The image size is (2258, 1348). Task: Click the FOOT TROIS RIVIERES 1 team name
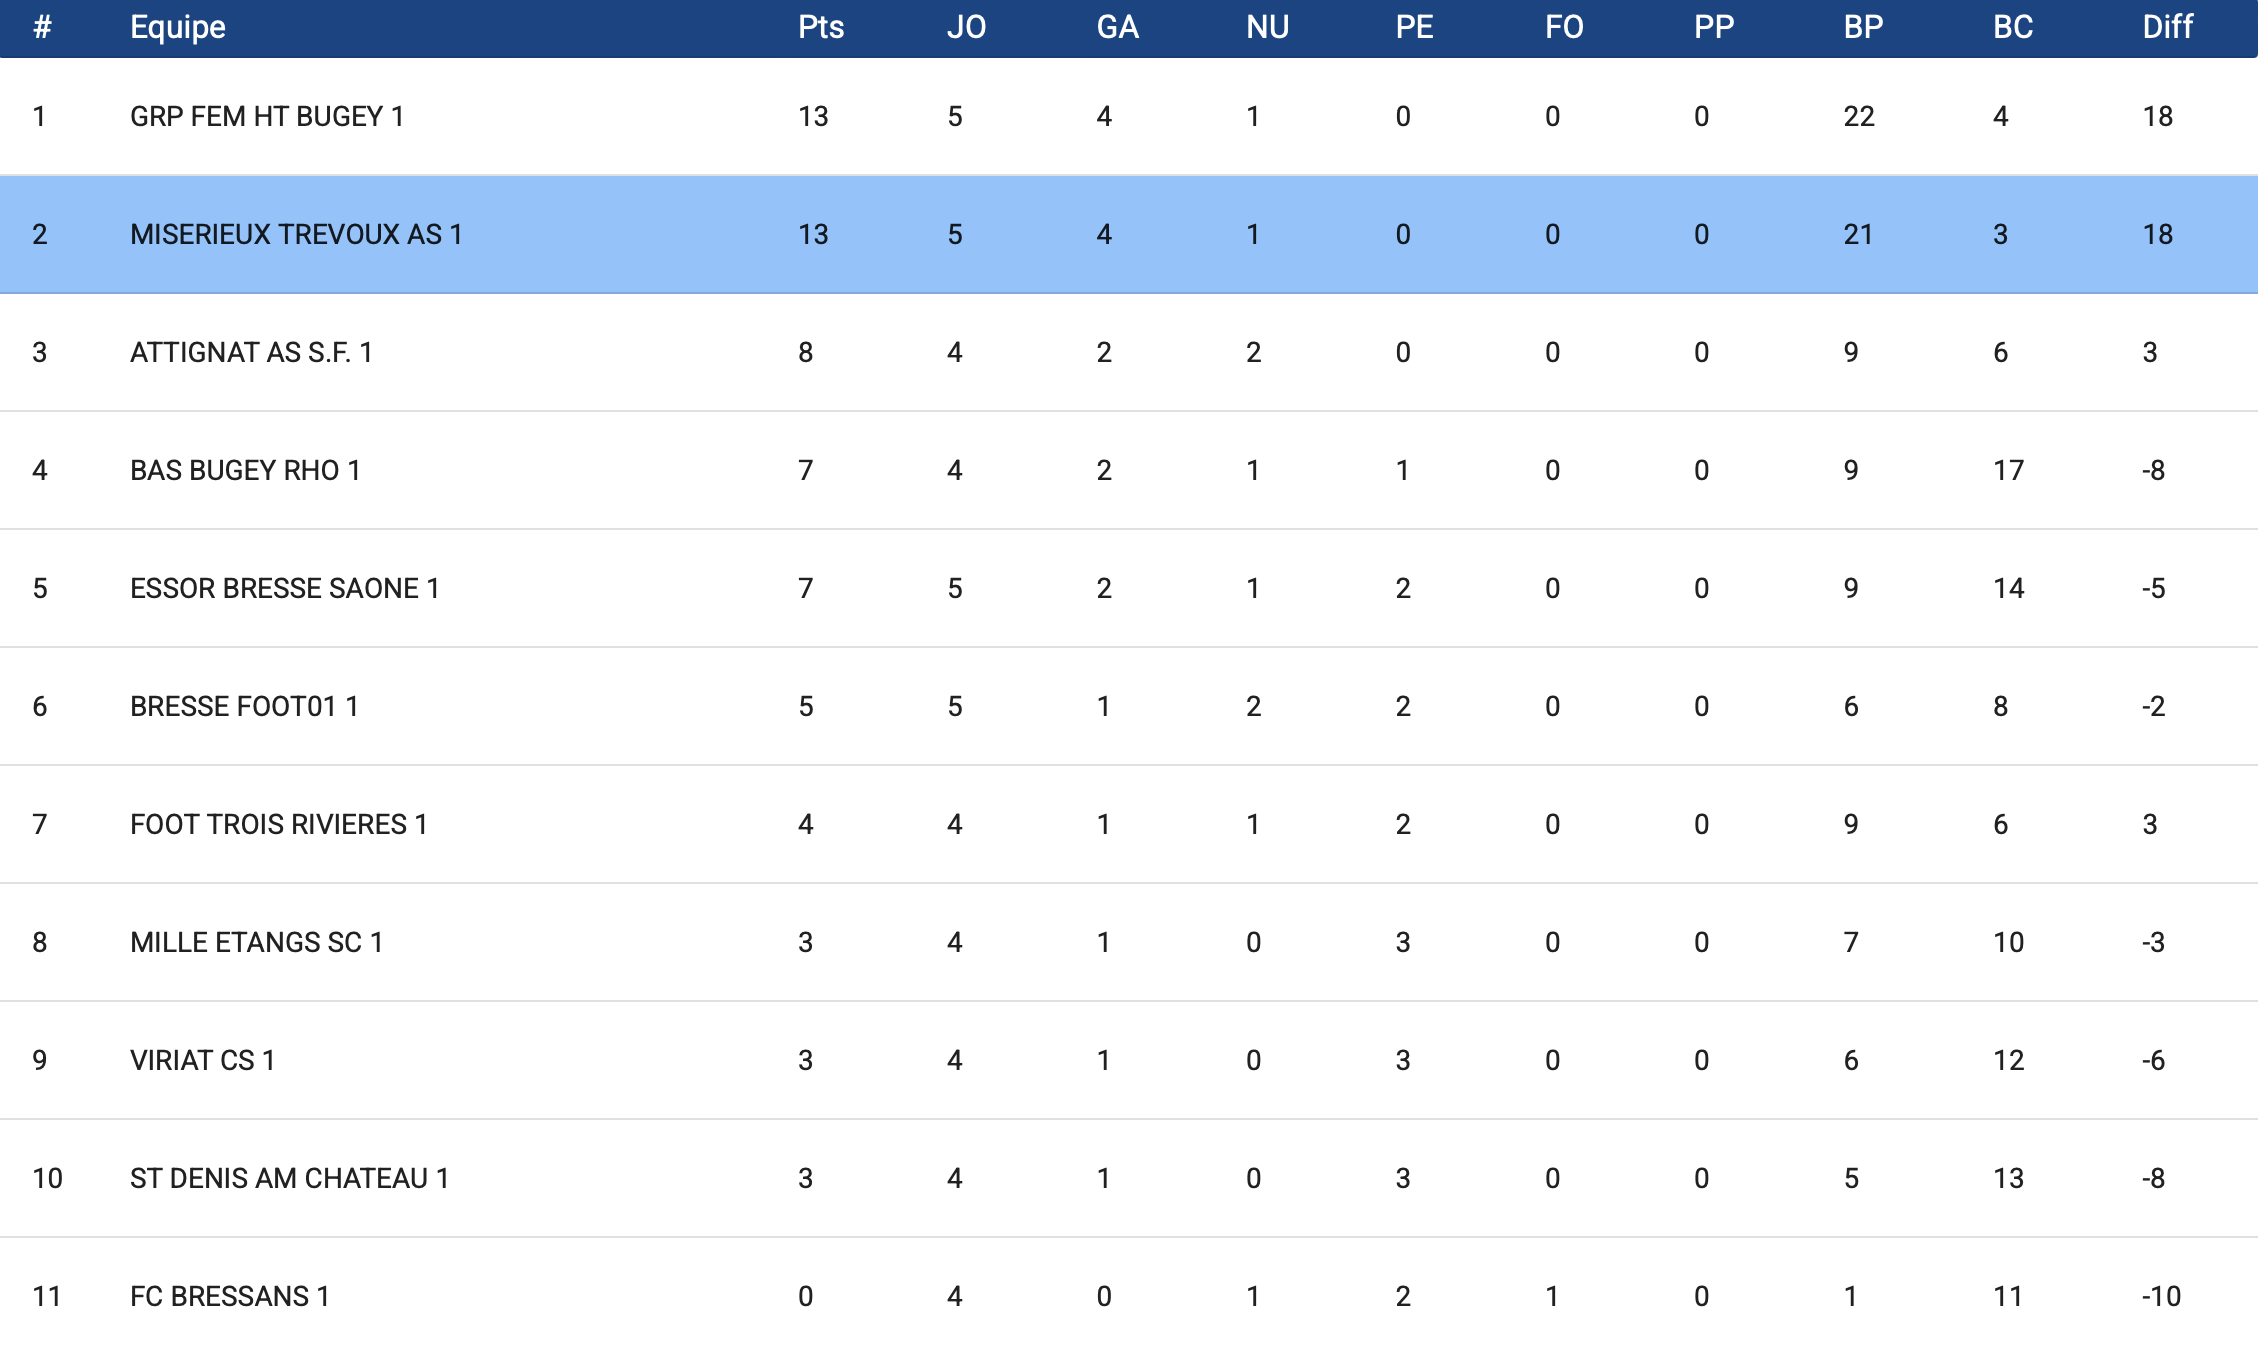[x=278, y=825]
